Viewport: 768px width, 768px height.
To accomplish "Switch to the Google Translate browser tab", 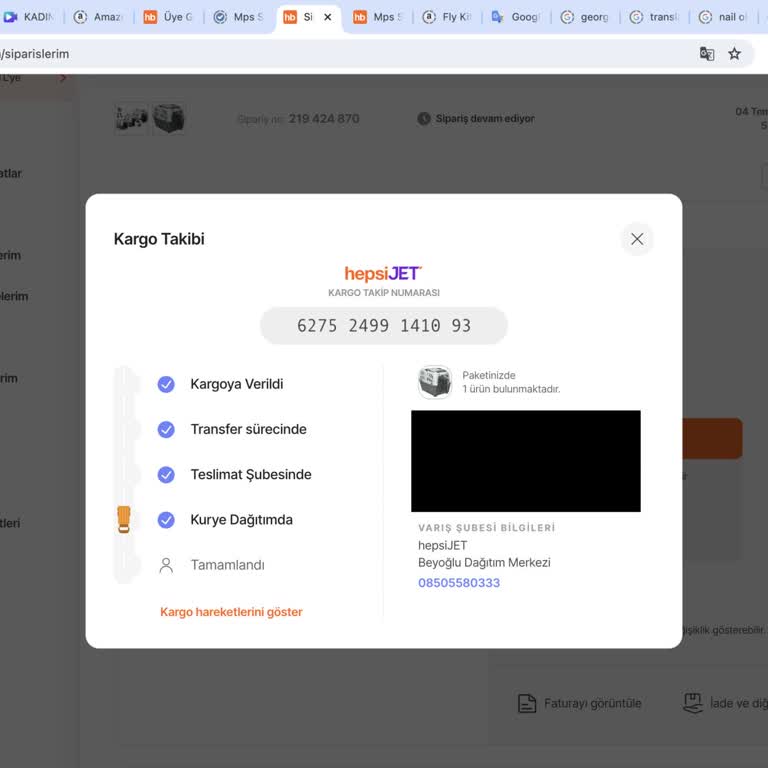I will click(517, 17).
